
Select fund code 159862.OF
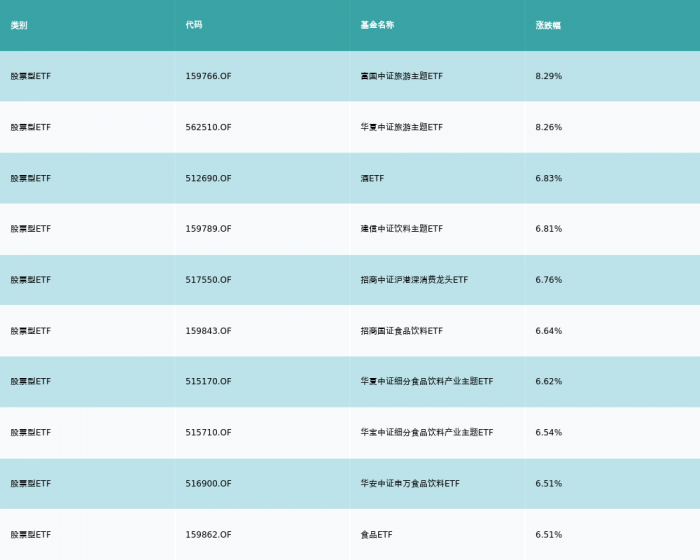pyautogui.click(x=208, y=535)
